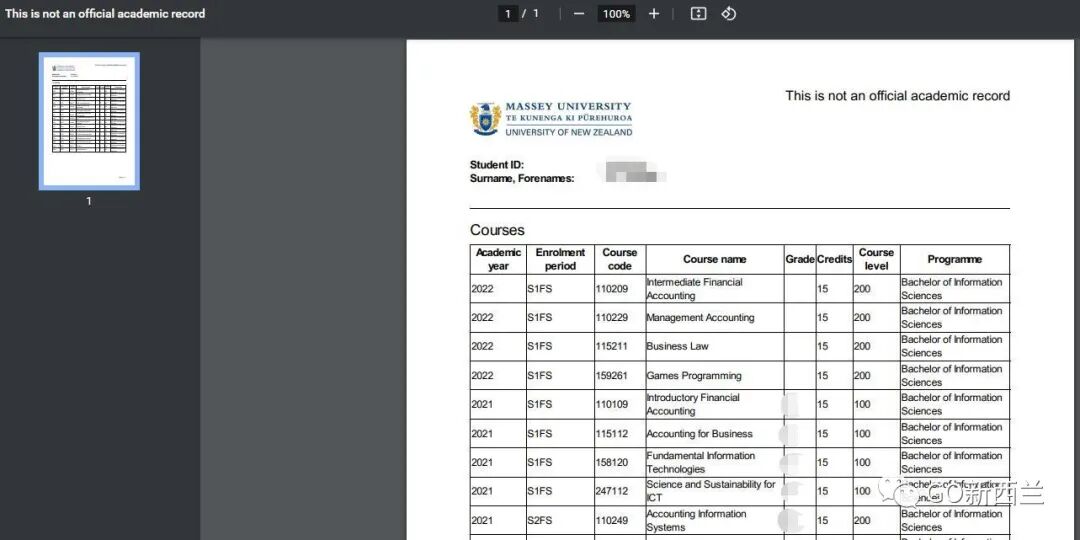Click course code 110109

tap(612, 404)
